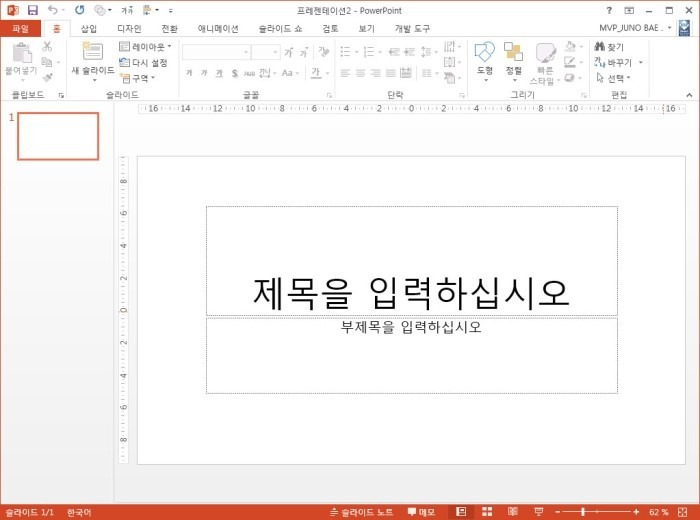The width and height of the screenshot is (700, 520).
Task: Switch to the Design (디자인) tab
Action: pyautogui.click(x=129, y=29)
